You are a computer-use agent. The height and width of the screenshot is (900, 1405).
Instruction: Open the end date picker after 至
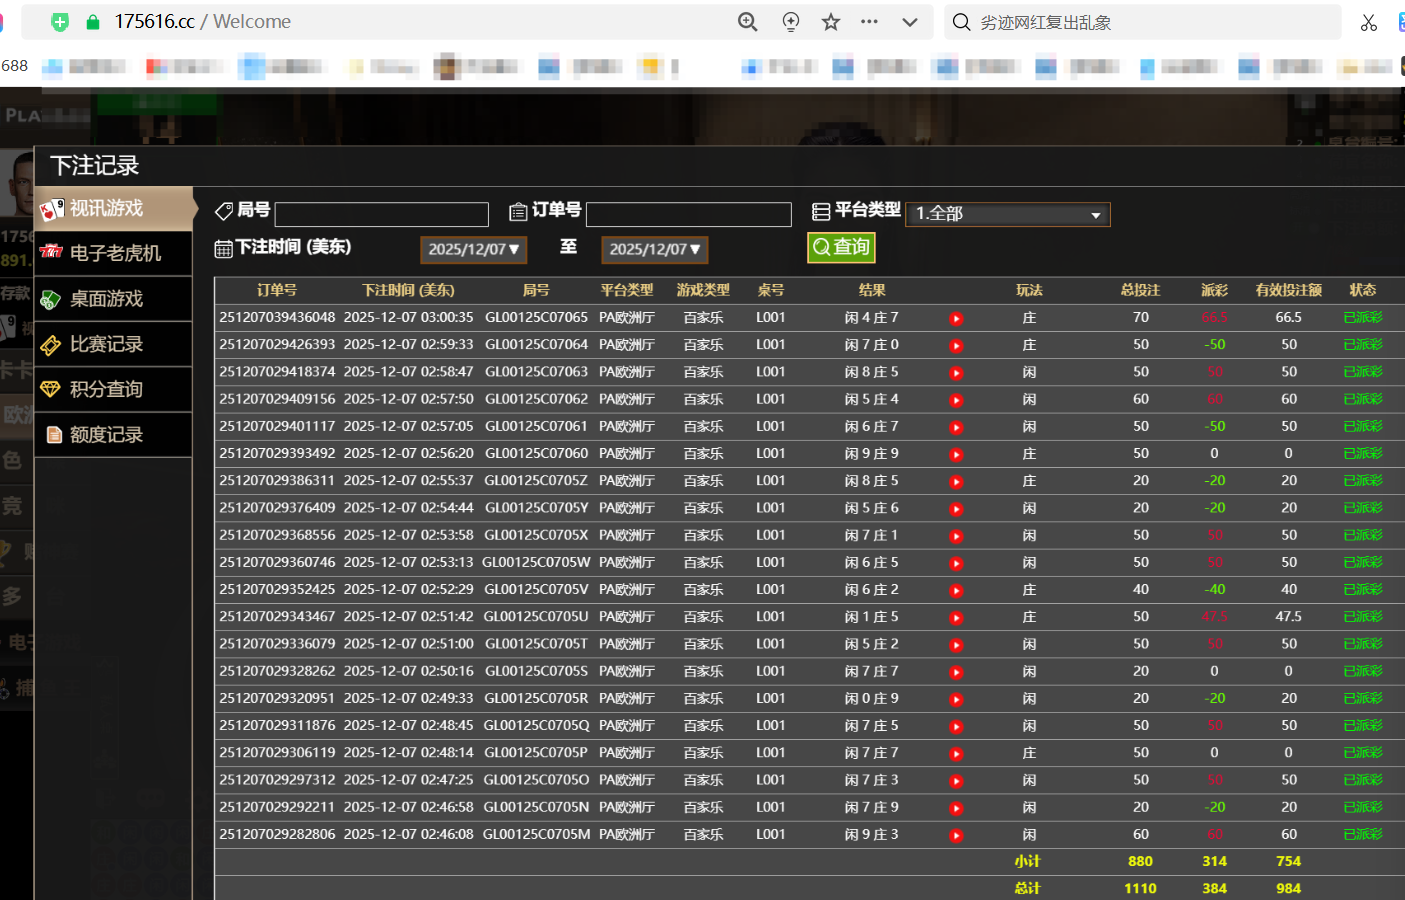[654, 249]
